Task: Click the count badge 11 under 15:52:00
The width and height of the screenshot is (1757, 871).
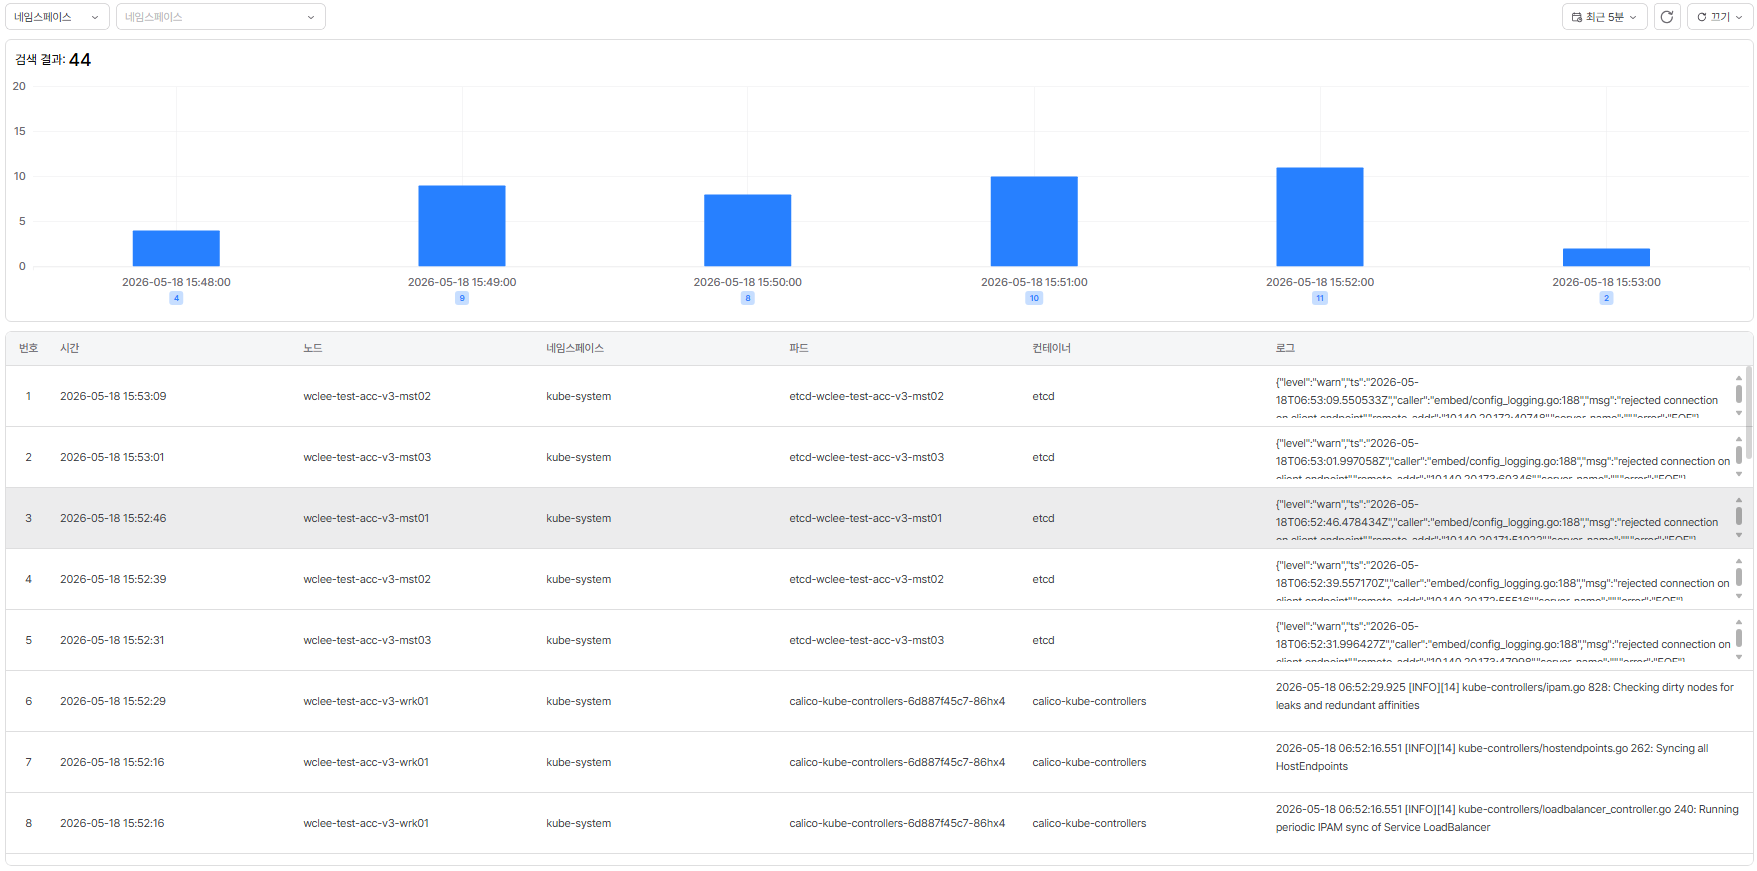Action: click(x=1320, y=298)
